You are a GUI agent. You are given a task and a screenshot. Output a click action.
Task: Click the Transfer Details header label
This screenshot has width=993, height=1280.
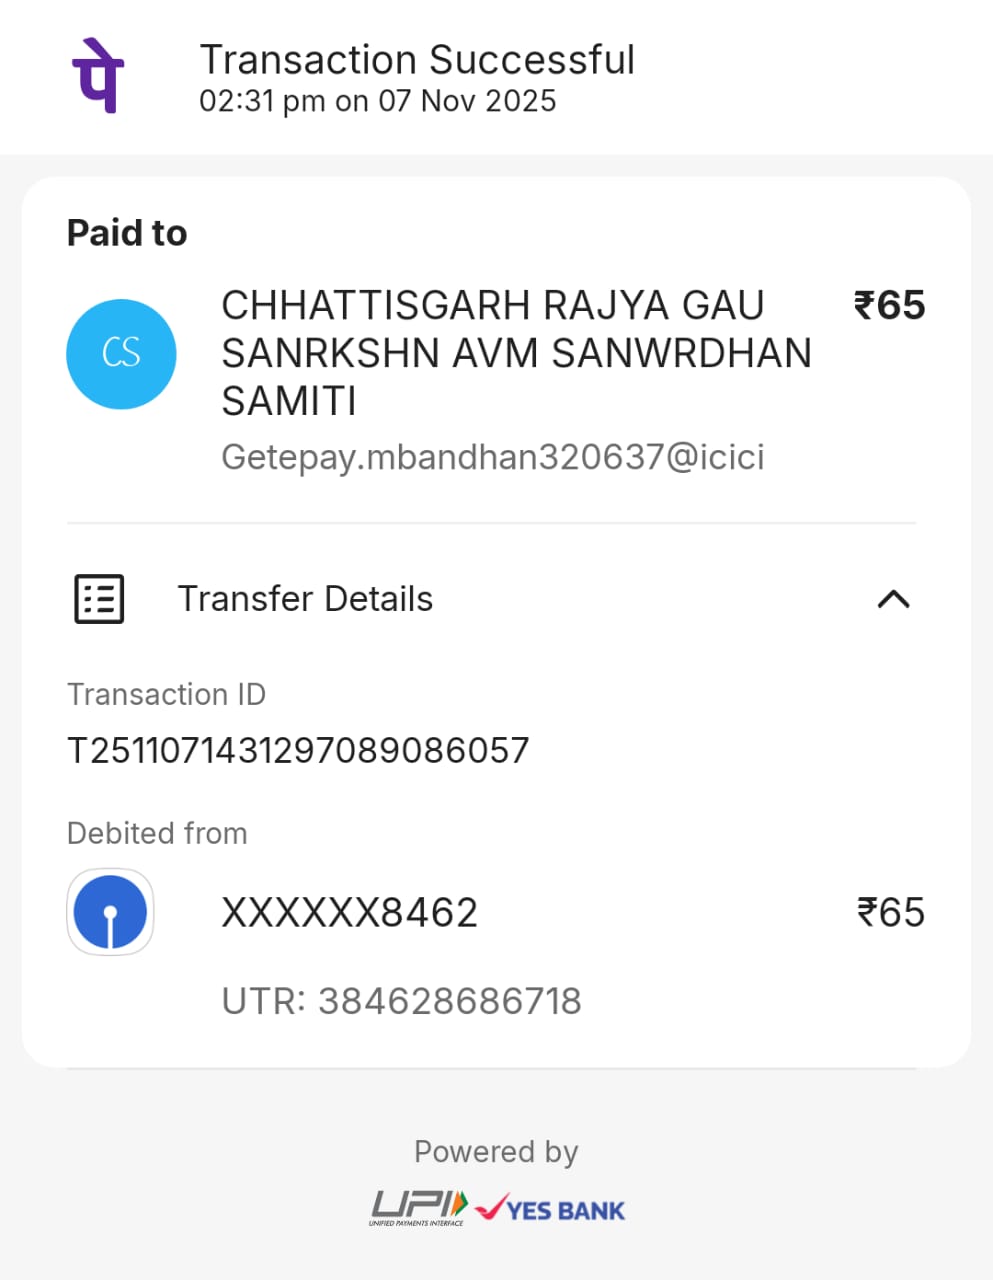click(305, 599)
